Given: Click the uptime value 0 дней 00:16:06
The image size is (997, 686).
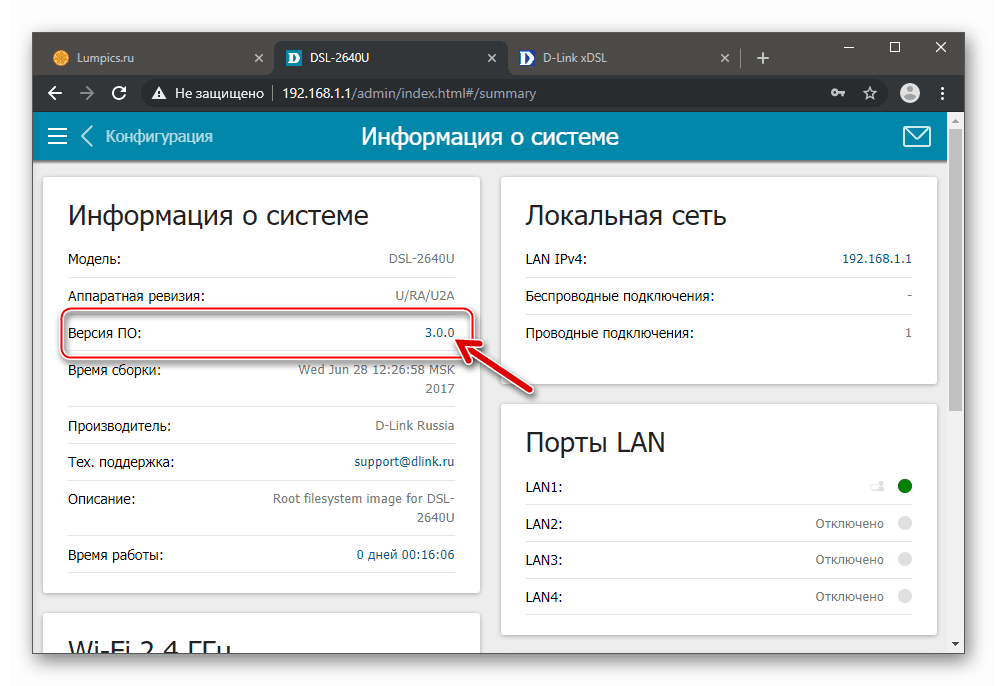Looking at the screenshot, I should tap(406, 554).
